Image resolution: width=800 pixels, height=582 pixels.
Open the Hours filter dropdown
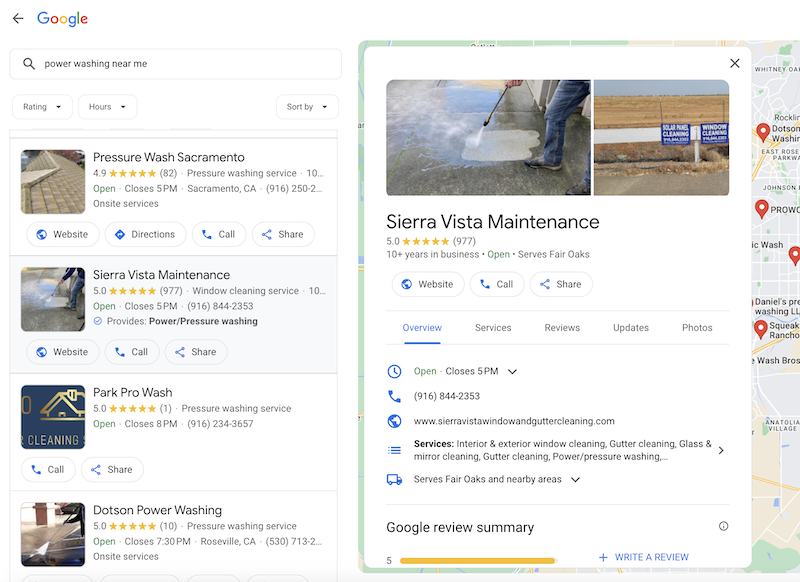(x=108, y=107)
